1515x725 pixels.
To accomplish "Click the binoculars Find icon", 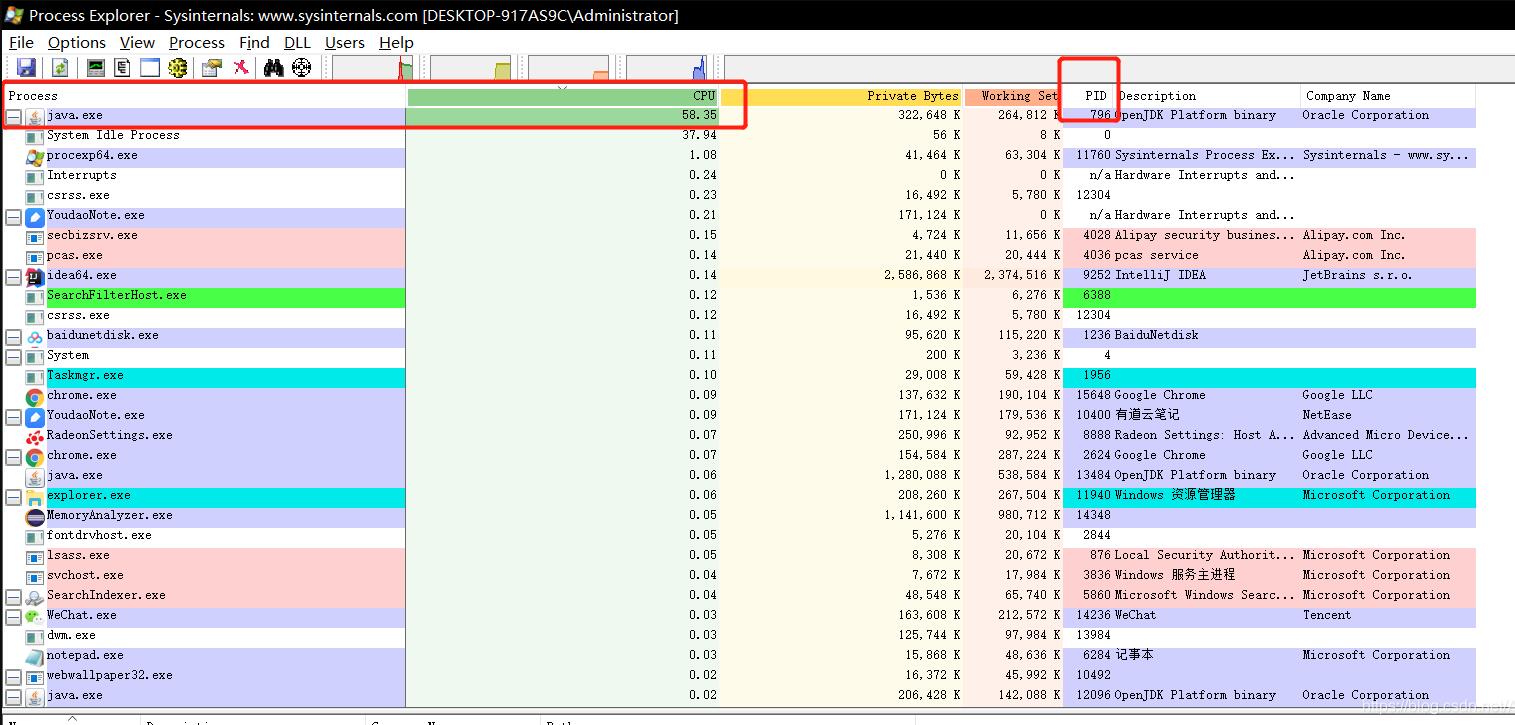I will 274,68.
